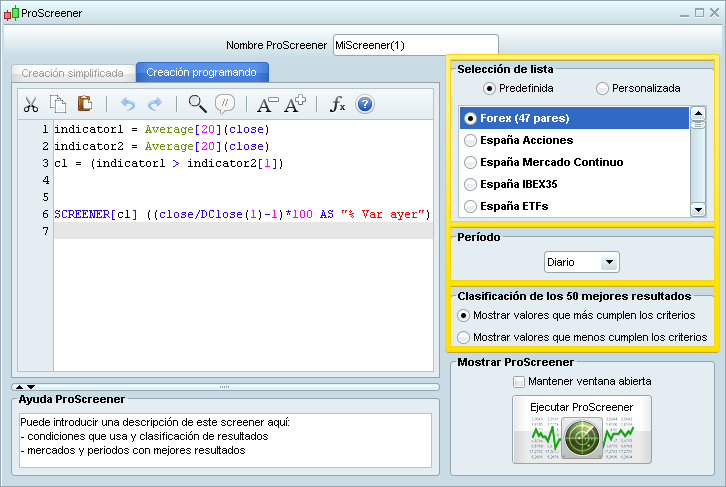Select España IBEX35 radio option
The height and width of the screenshot is (487, 726).
click(471, 184)
